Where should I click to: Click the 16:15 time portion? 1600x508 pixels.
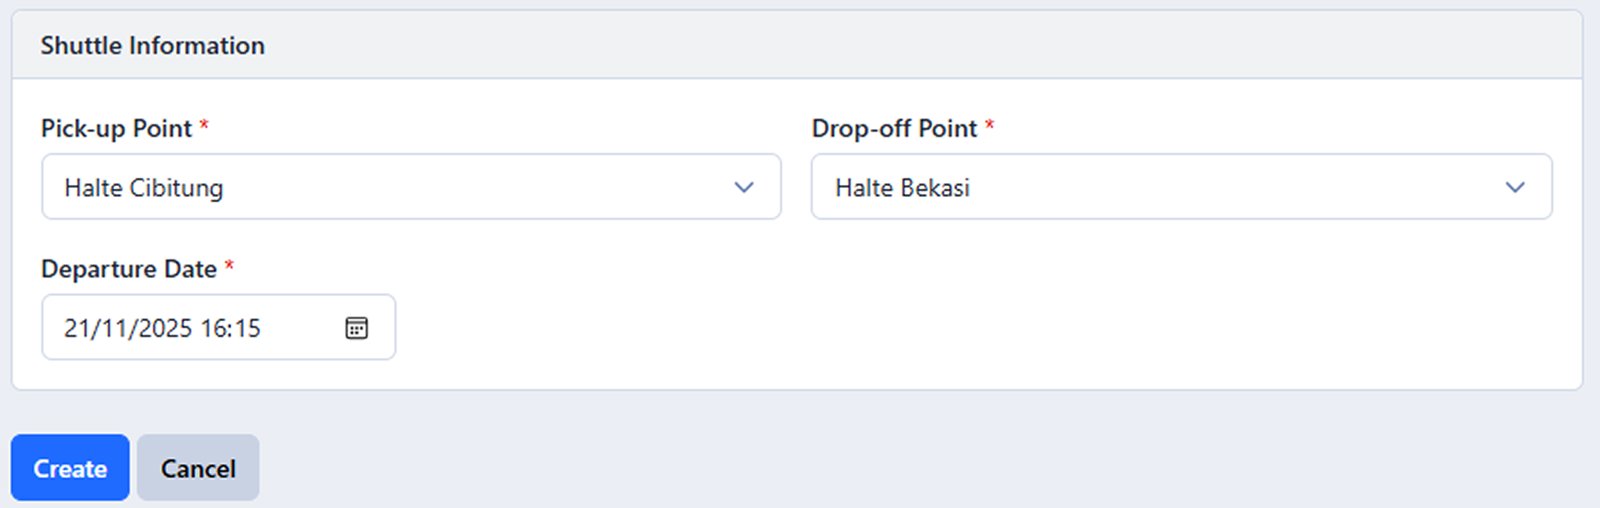coord(230,328)
